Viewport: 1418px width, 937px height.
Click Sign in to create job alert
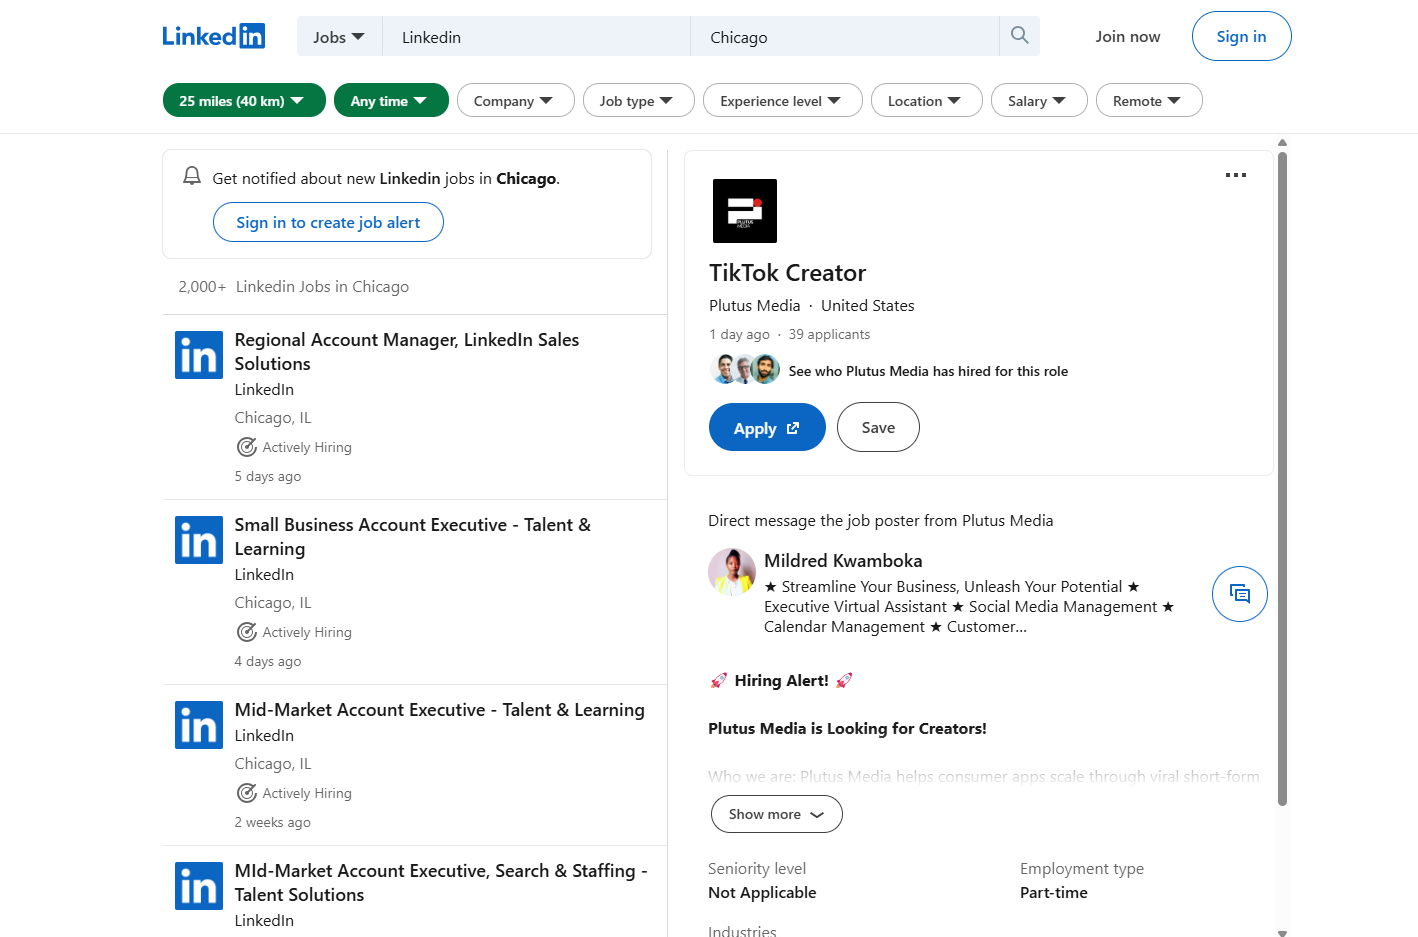(x=328, y=222)
